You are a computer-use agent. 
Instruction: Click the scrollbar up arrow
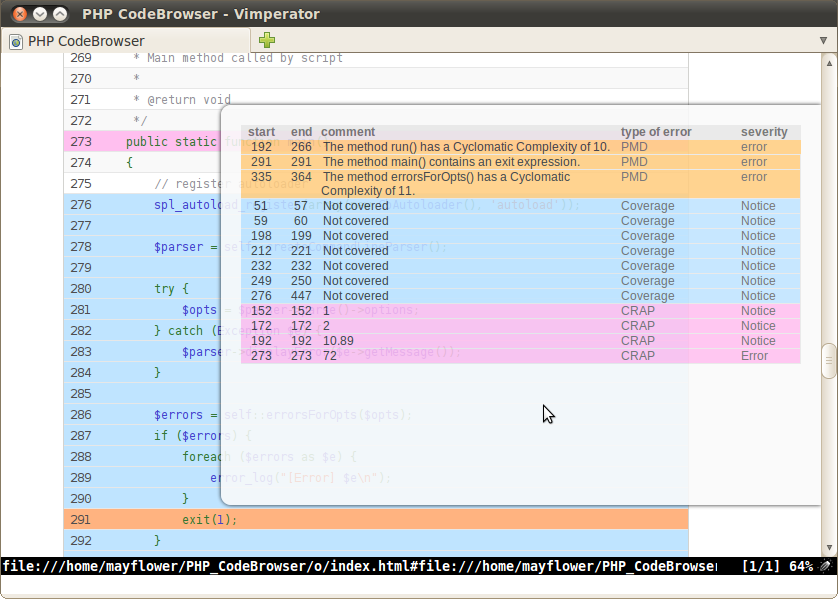(x=829, y=63)
